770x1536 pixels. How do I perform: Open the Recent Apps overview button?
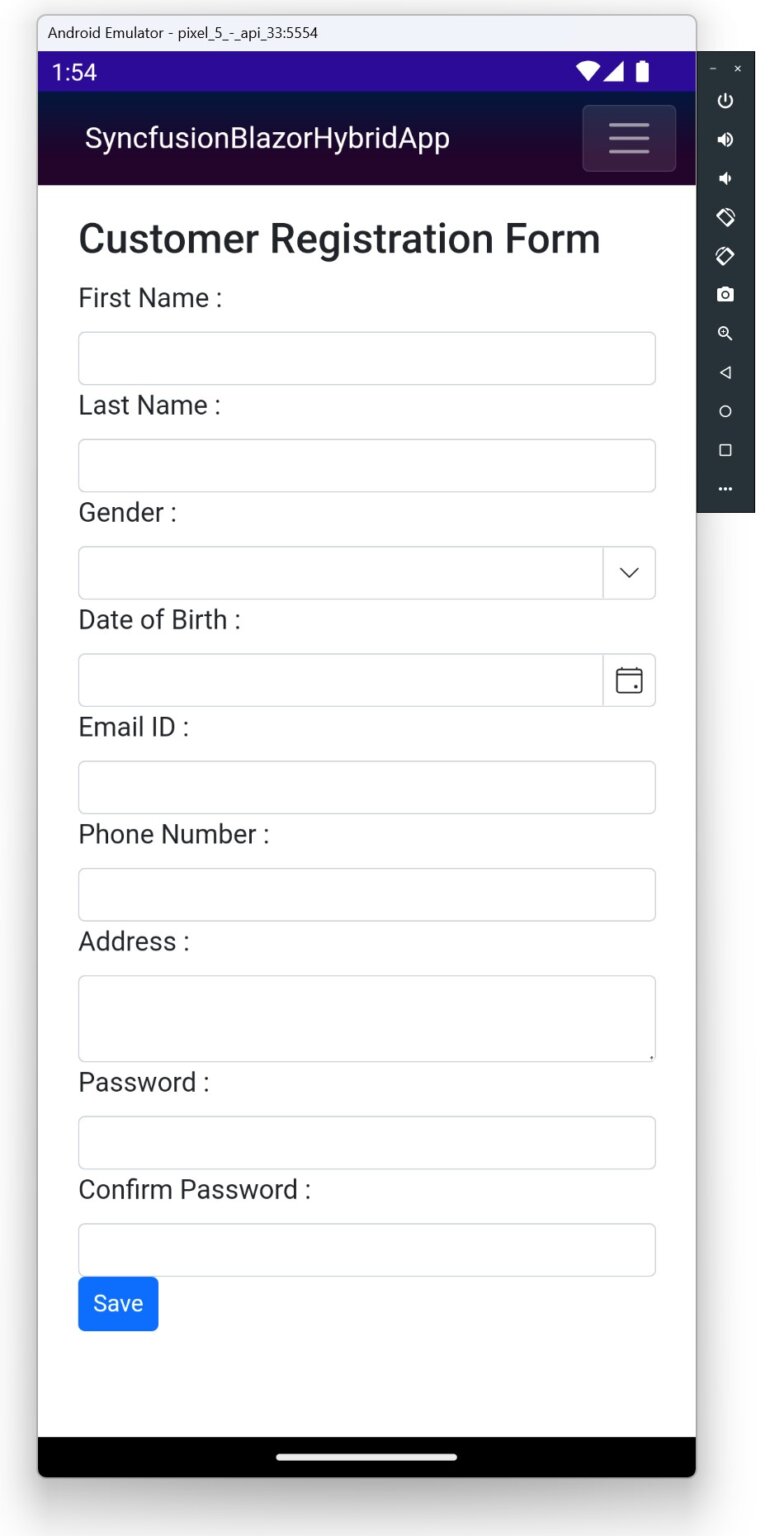725,450
